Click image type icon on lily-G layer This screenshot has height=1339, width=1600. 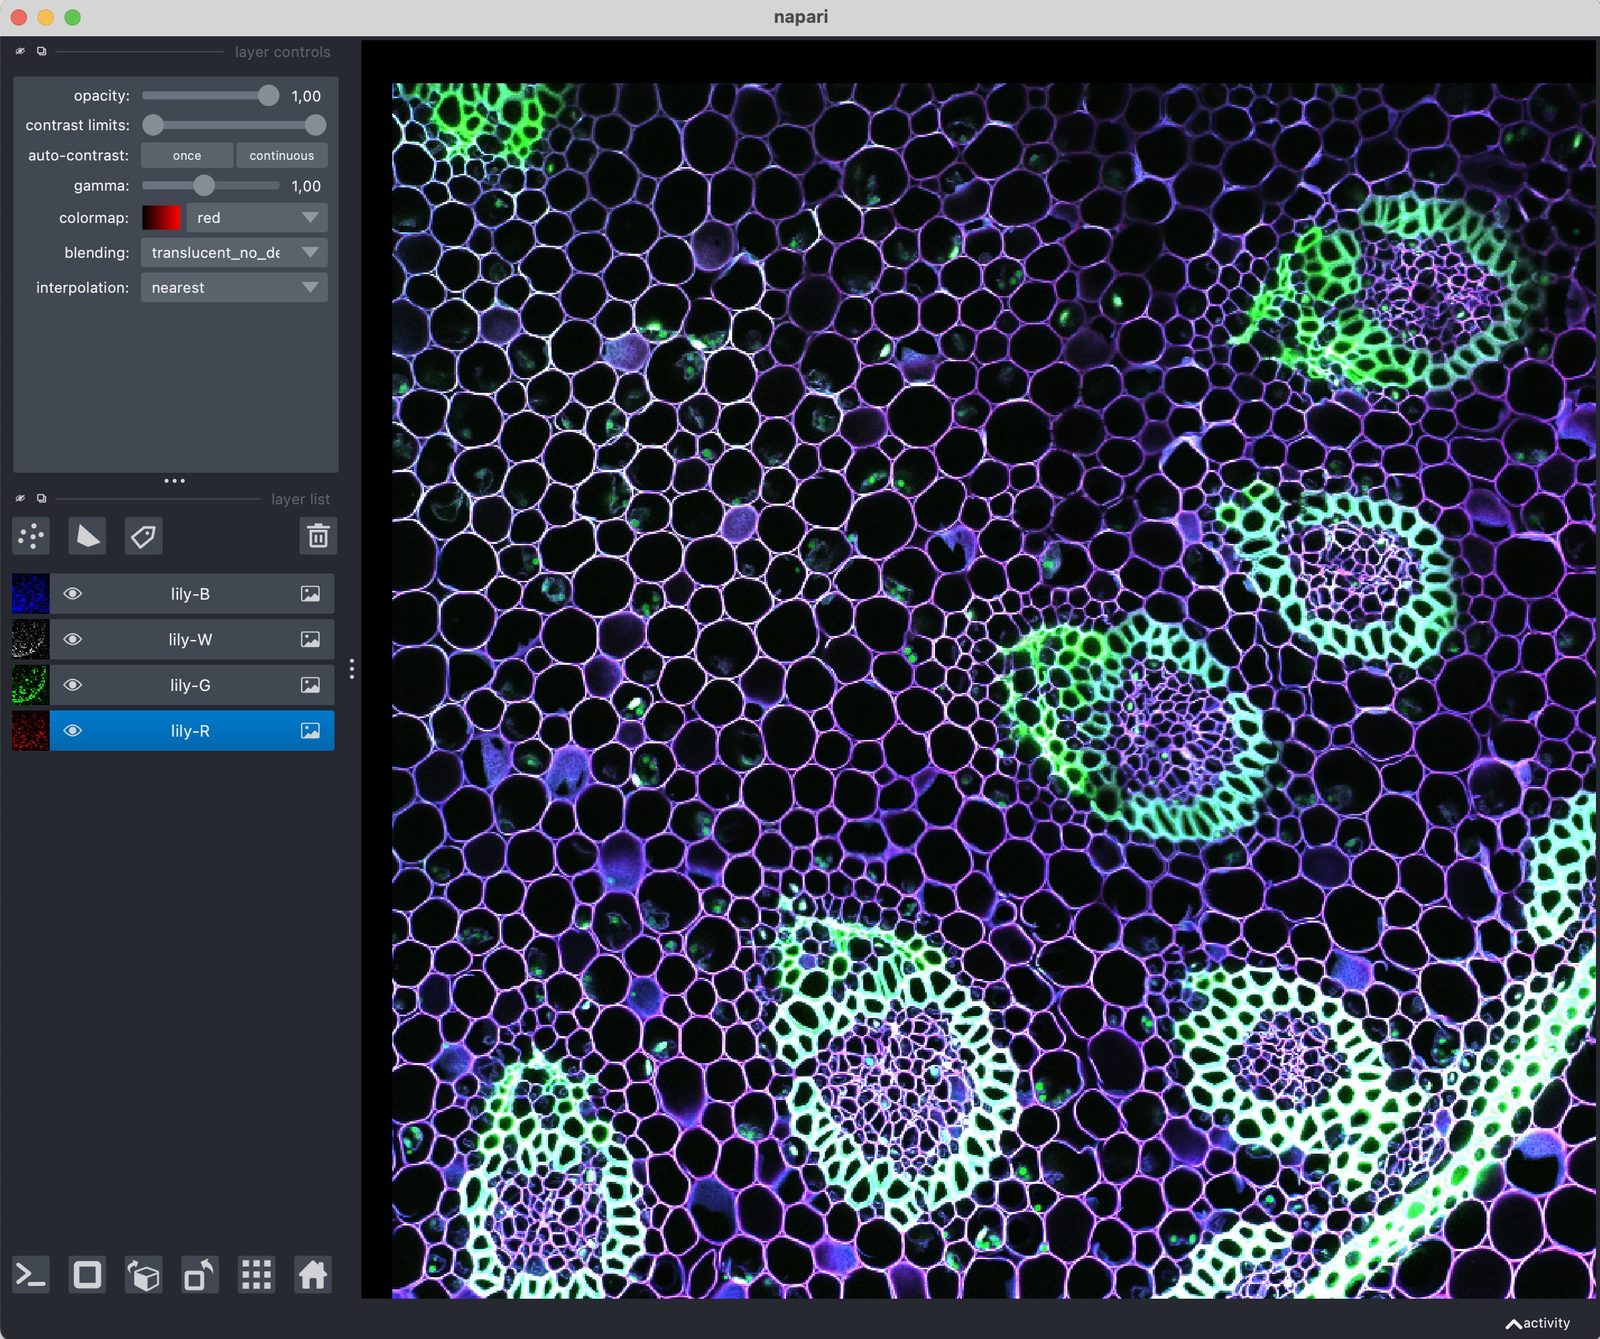[310, 685]
